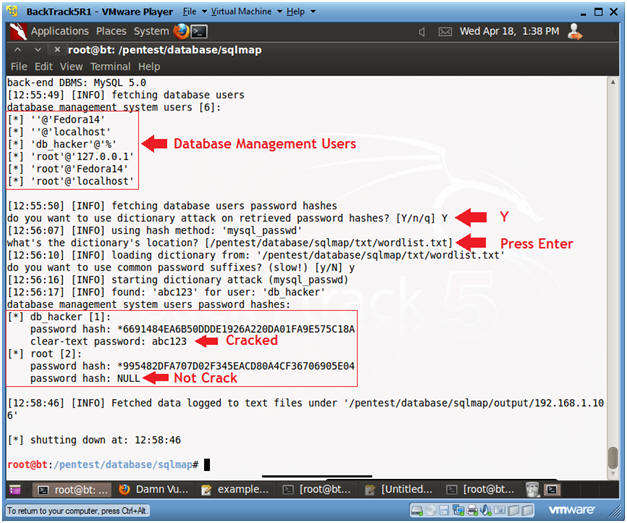This screenshot has width=627, height=523.
Task: Click the terminal scrollbar up arrow
Action: 613,82
